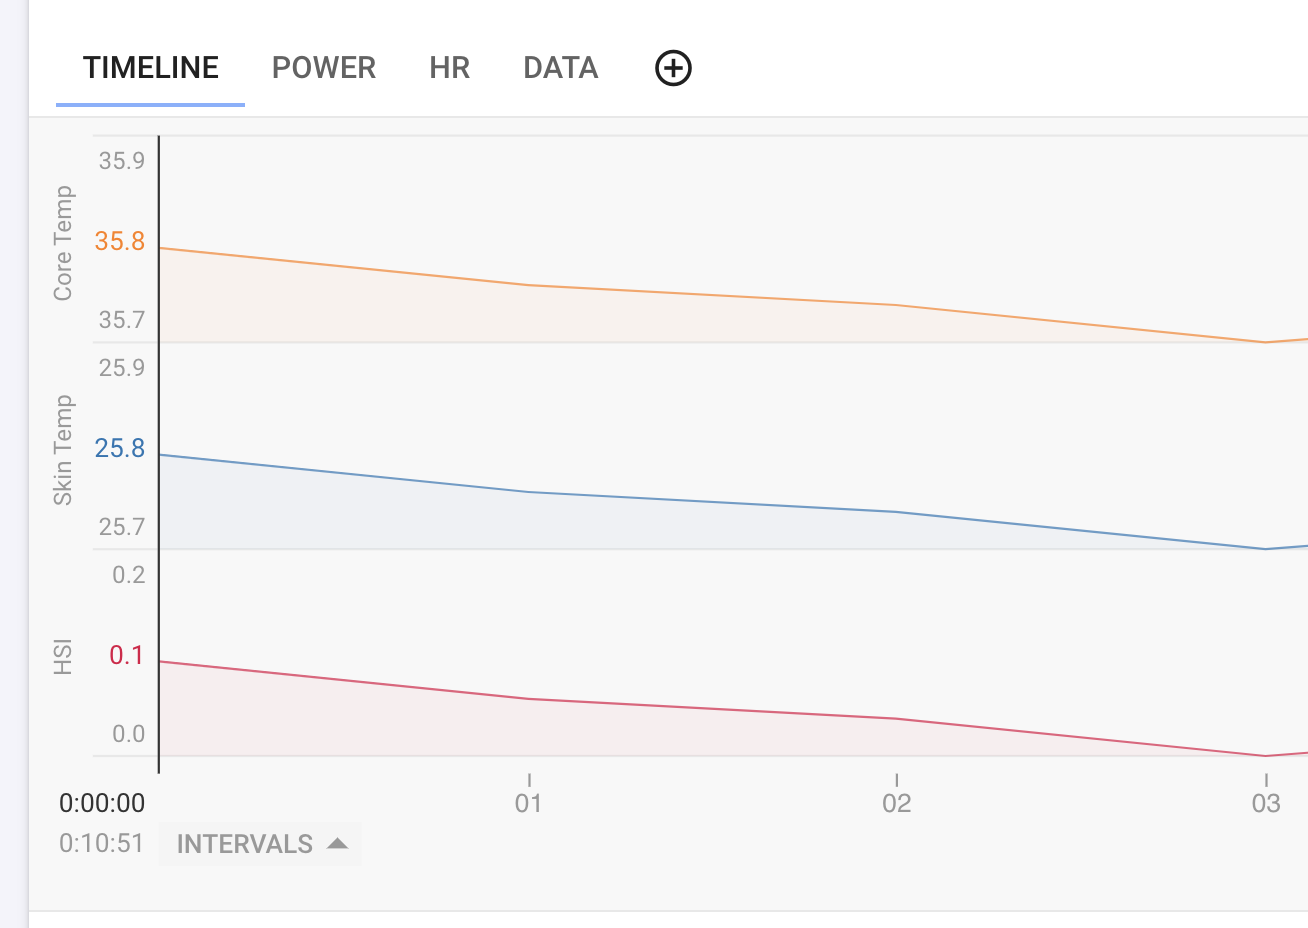Click the Core Temp axis label
This screenshot has height=928, width=1308.
click(63, 243)
